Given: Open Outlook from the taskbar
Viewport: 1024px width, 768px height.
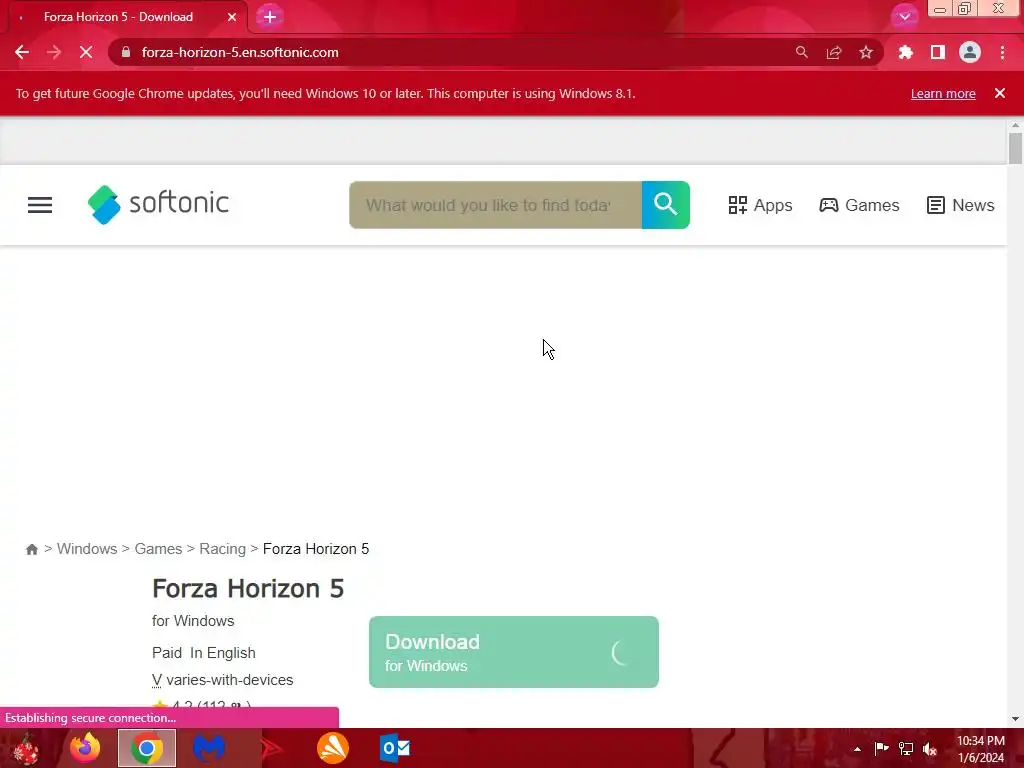Looking at the screenshot, I should 395,748.
